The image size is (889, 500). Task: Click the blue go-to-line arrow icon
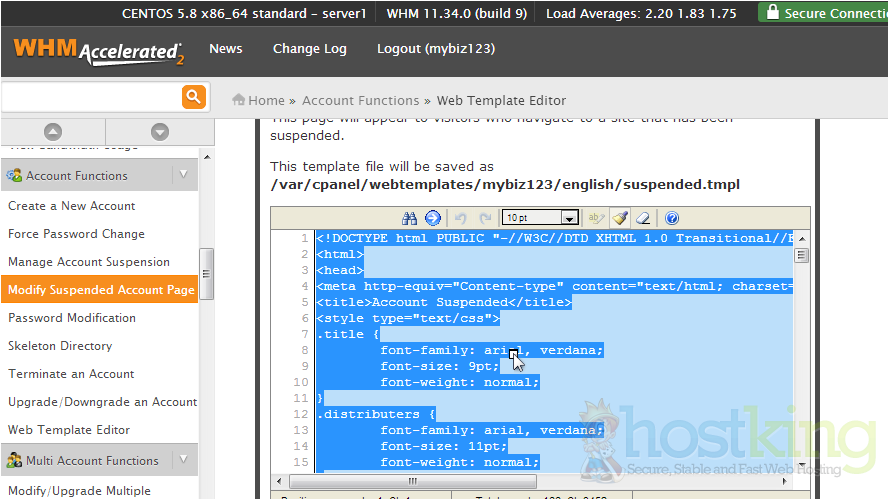432,218
